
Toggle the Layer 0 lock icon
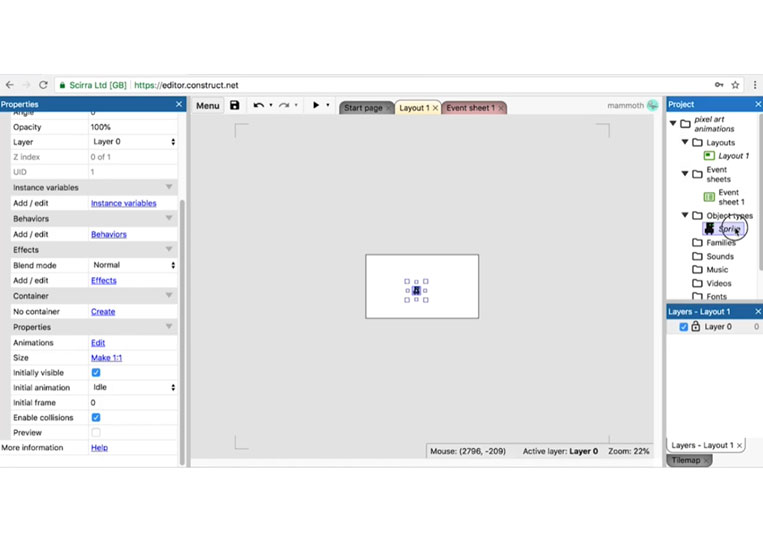696,326
